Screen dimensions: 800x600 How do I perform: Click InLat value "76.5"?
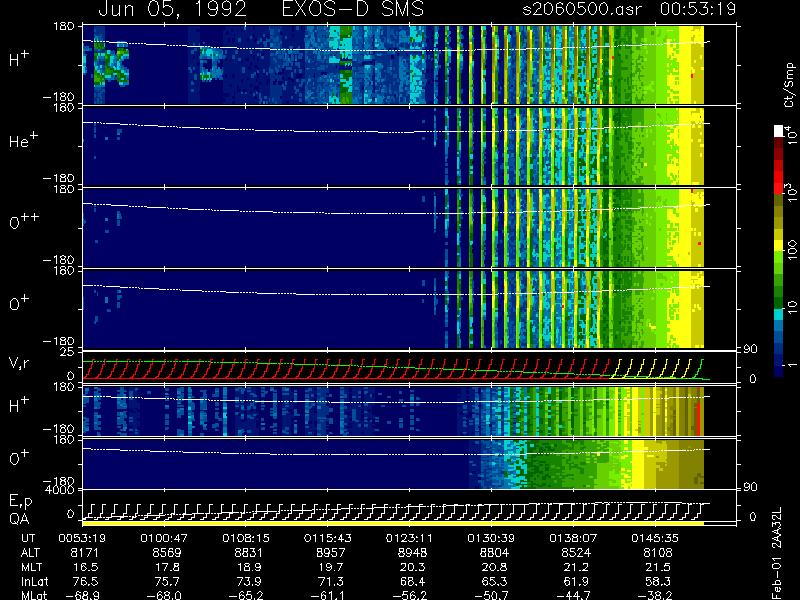[x=86, y=581]
